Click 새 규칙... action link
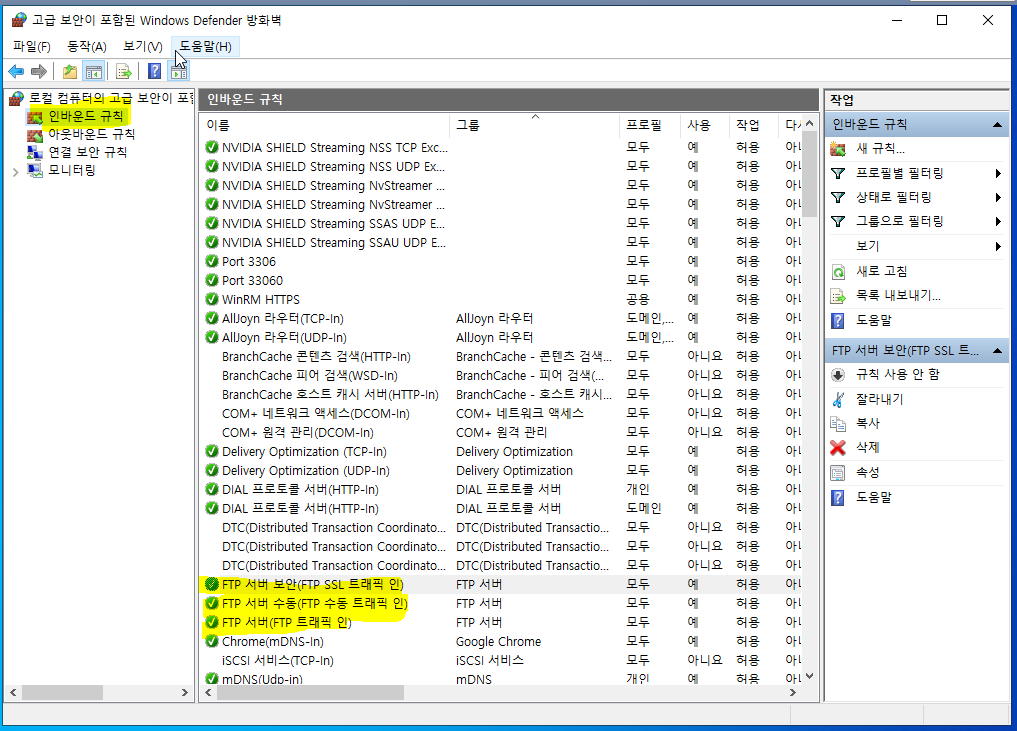The height and width of the screenshot is (731, 1017). [880, 149]
